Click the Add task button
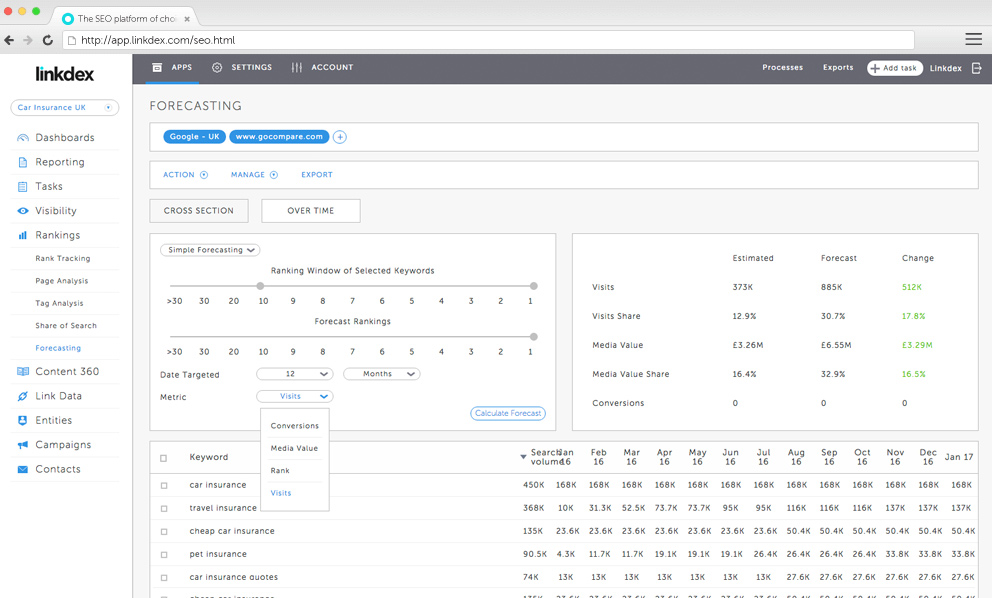992x598 pixels. [x=895, y=68]
